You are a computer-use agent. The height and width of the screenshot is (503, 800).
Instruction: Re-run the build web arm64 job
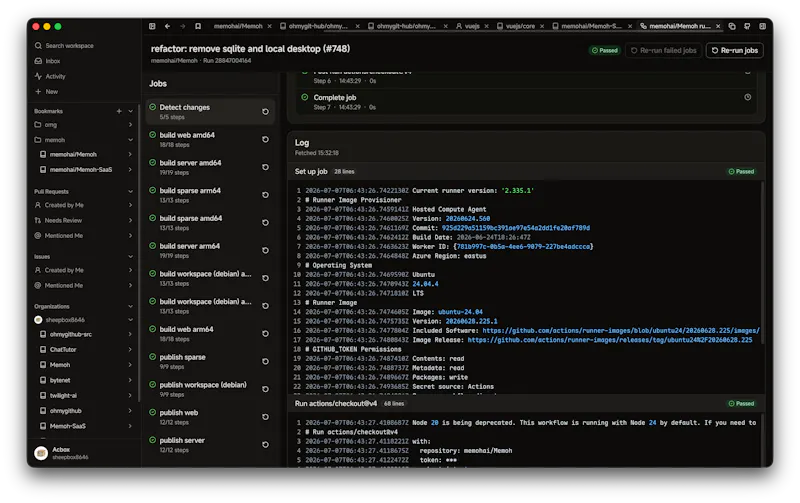[265, 334]
